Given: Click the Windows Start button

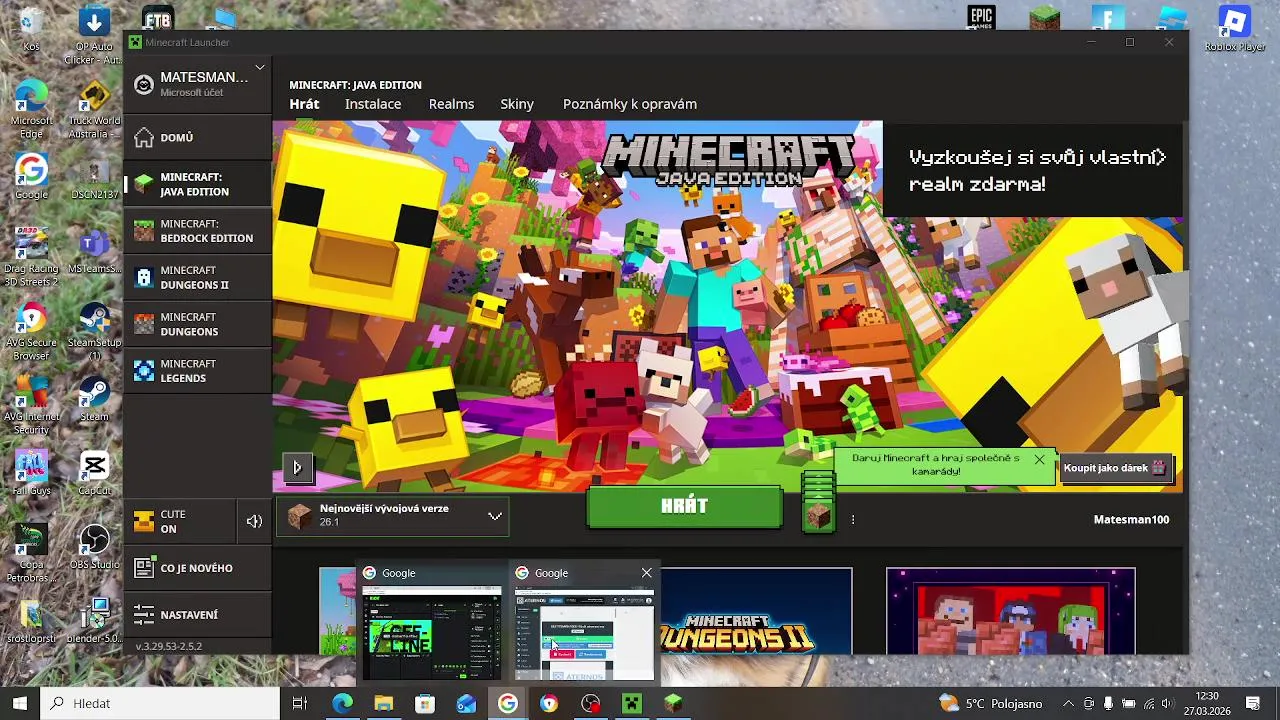Looking at the screenshot, I should (x=20, y=703).
